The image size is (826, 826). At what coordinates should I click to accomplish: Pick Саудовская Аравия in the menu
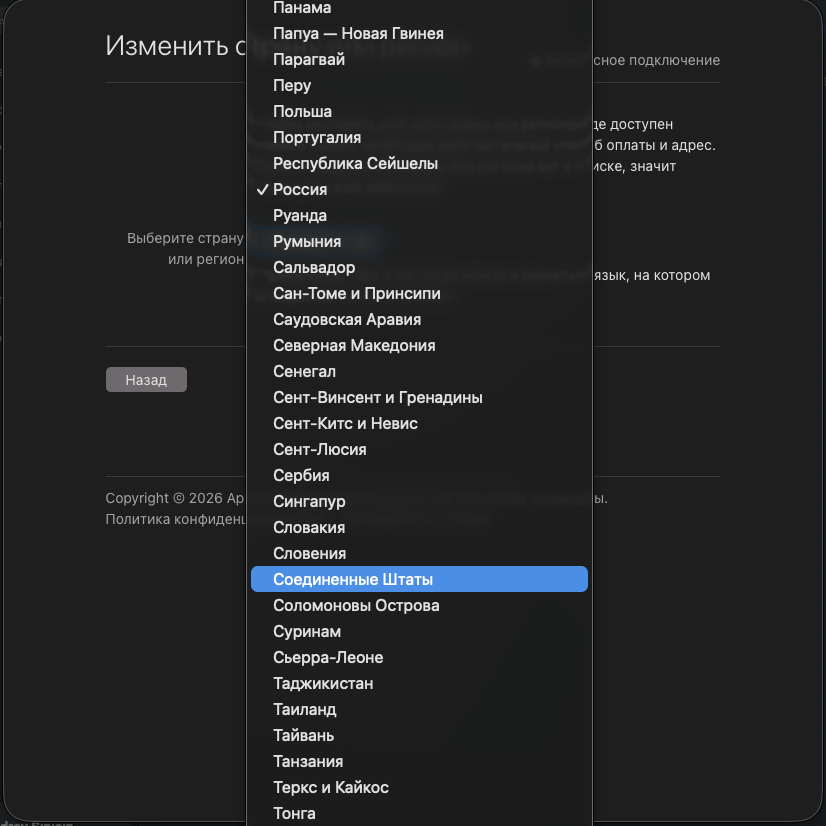point(347,320)
